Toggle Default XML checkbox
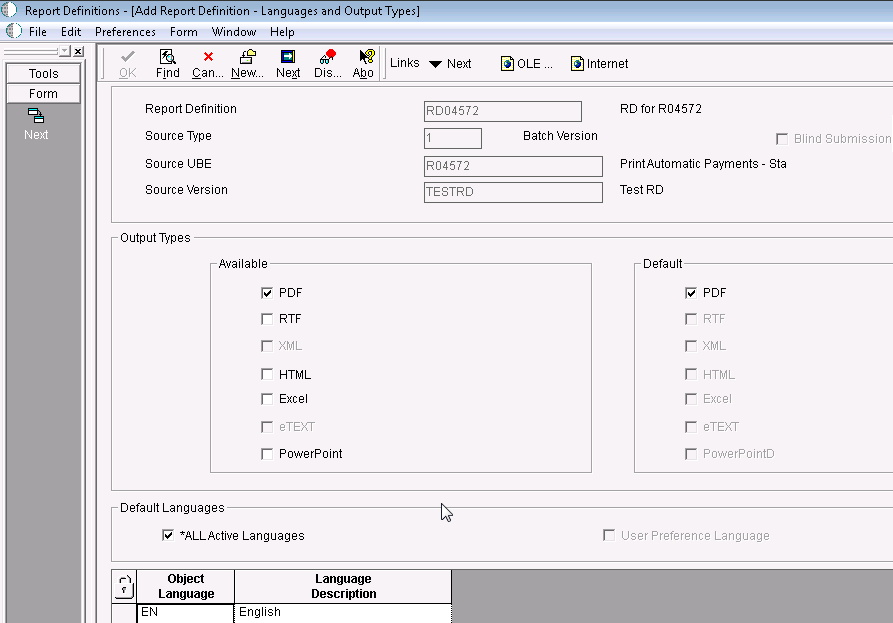 tap(691, 346)
